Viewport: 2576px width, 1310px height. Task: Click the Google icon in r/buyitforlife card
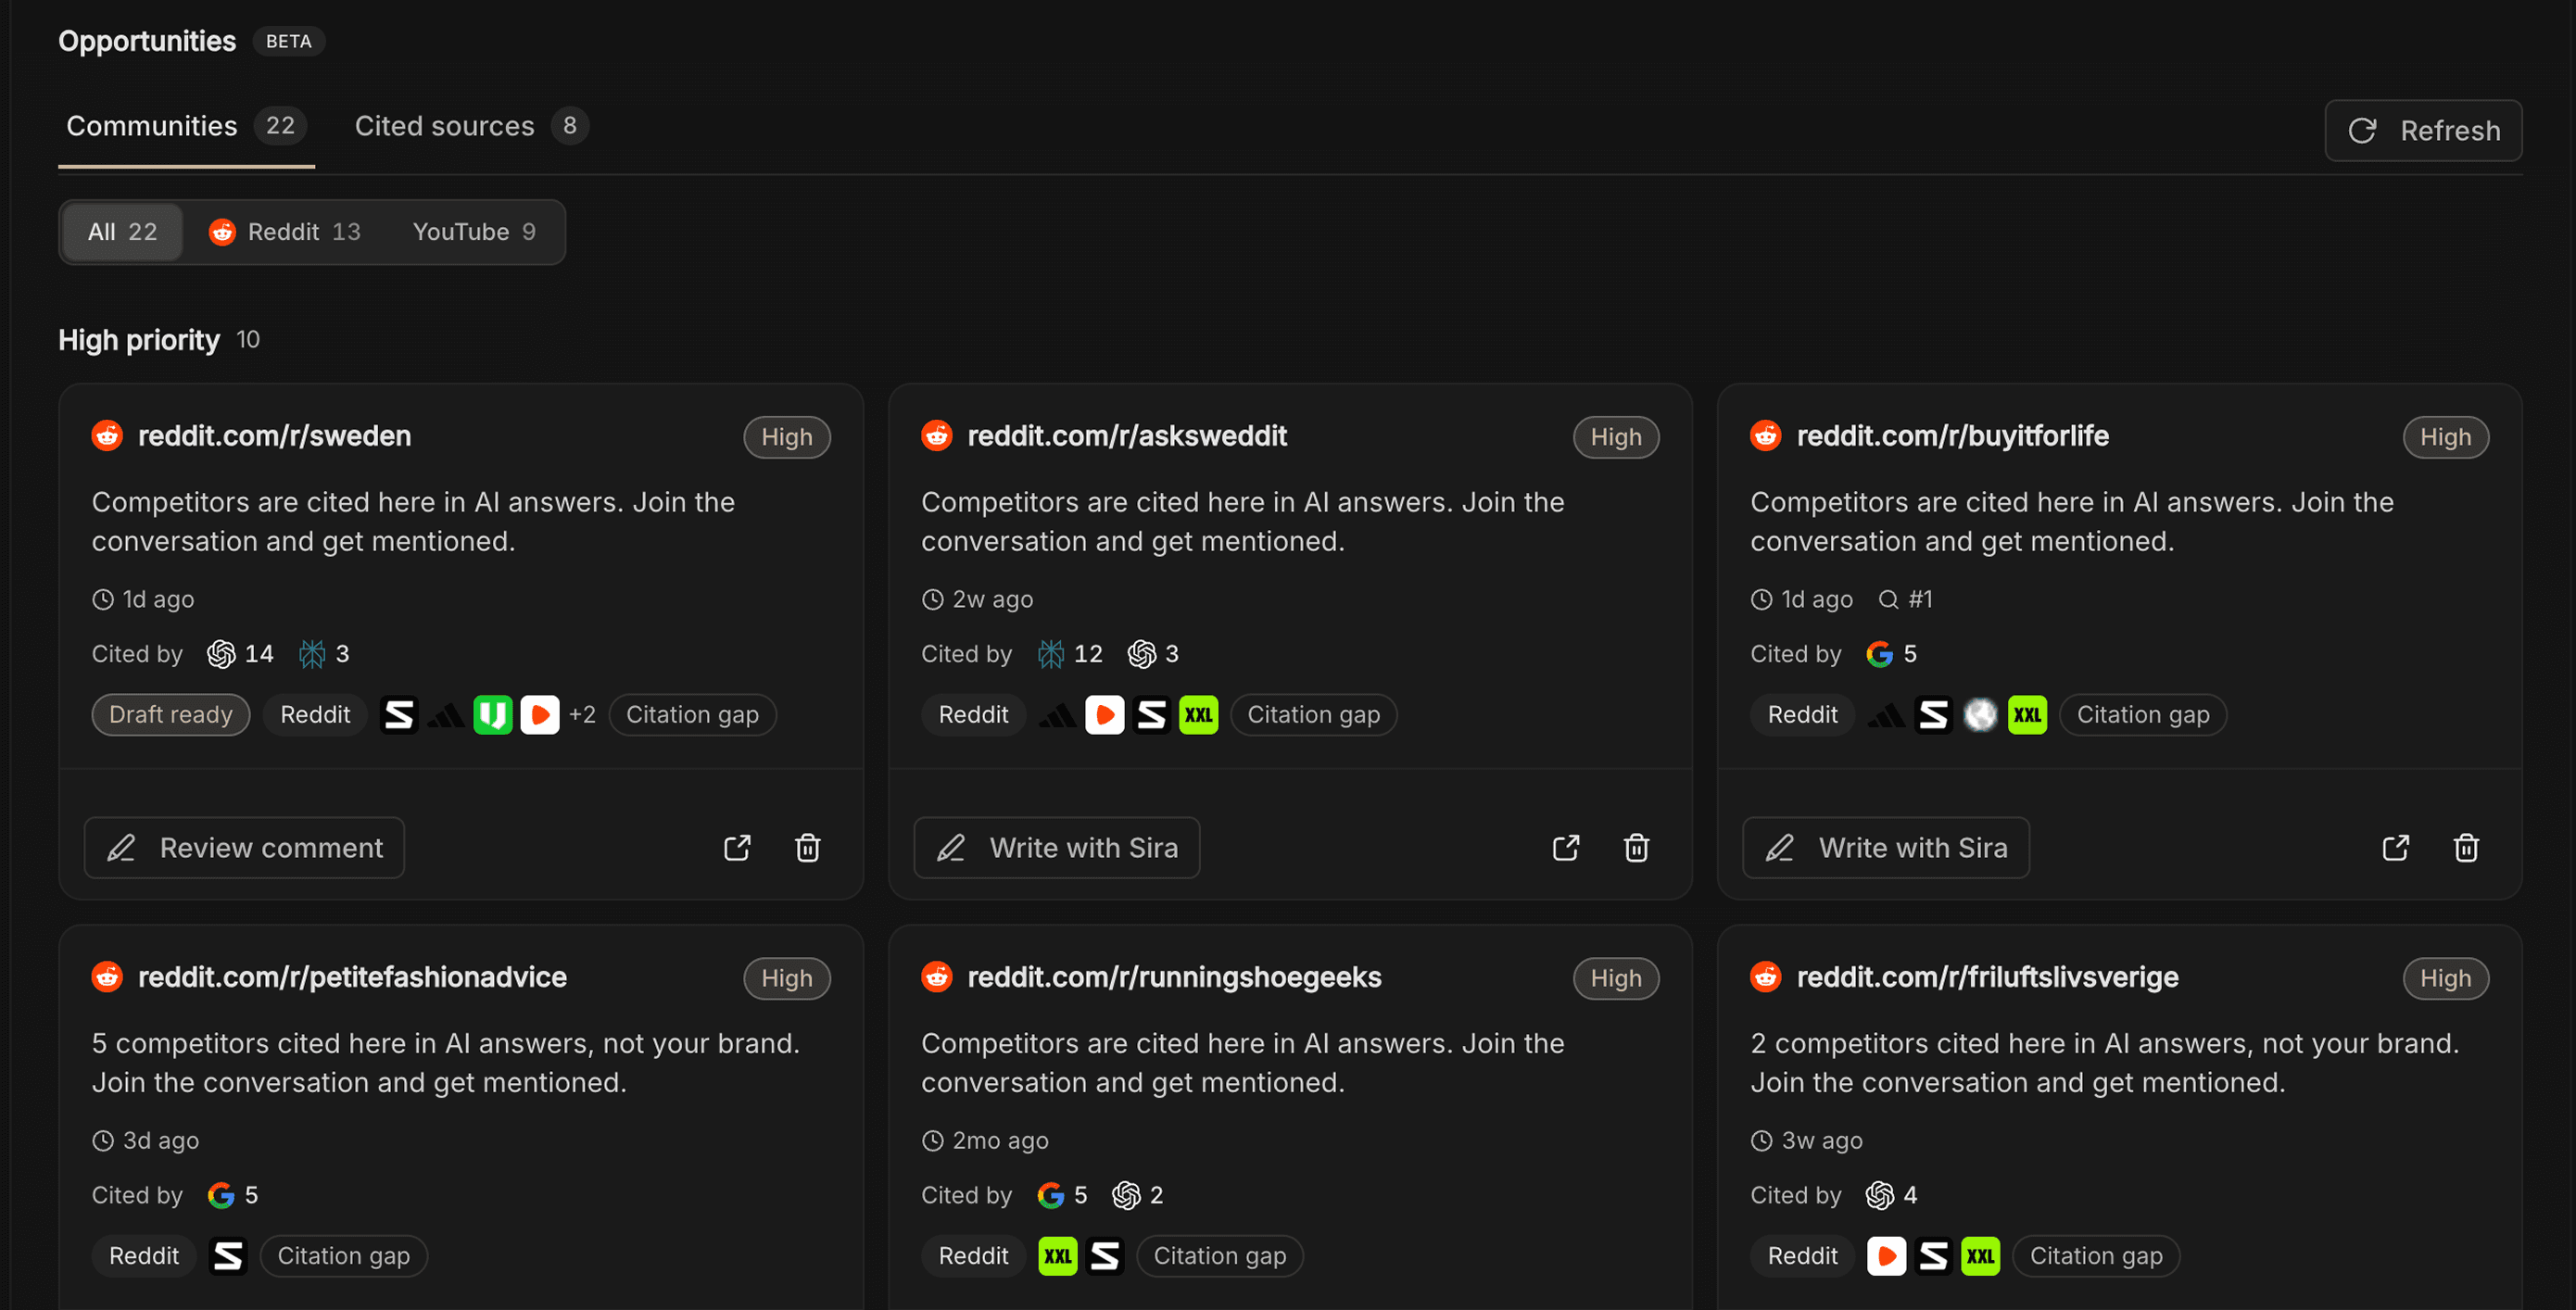pos(1880,654)
